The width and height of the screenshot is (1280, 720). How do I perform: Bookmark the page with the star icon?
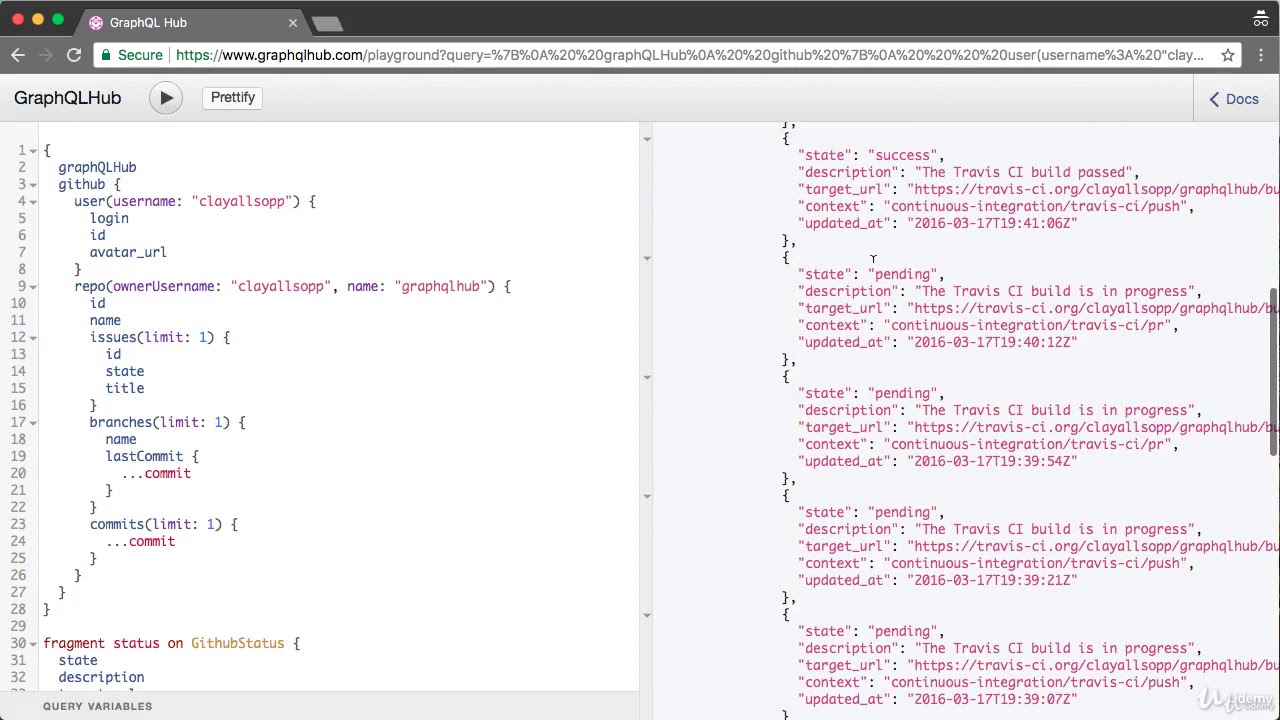pyautogui.click(x=1228, y=55)
